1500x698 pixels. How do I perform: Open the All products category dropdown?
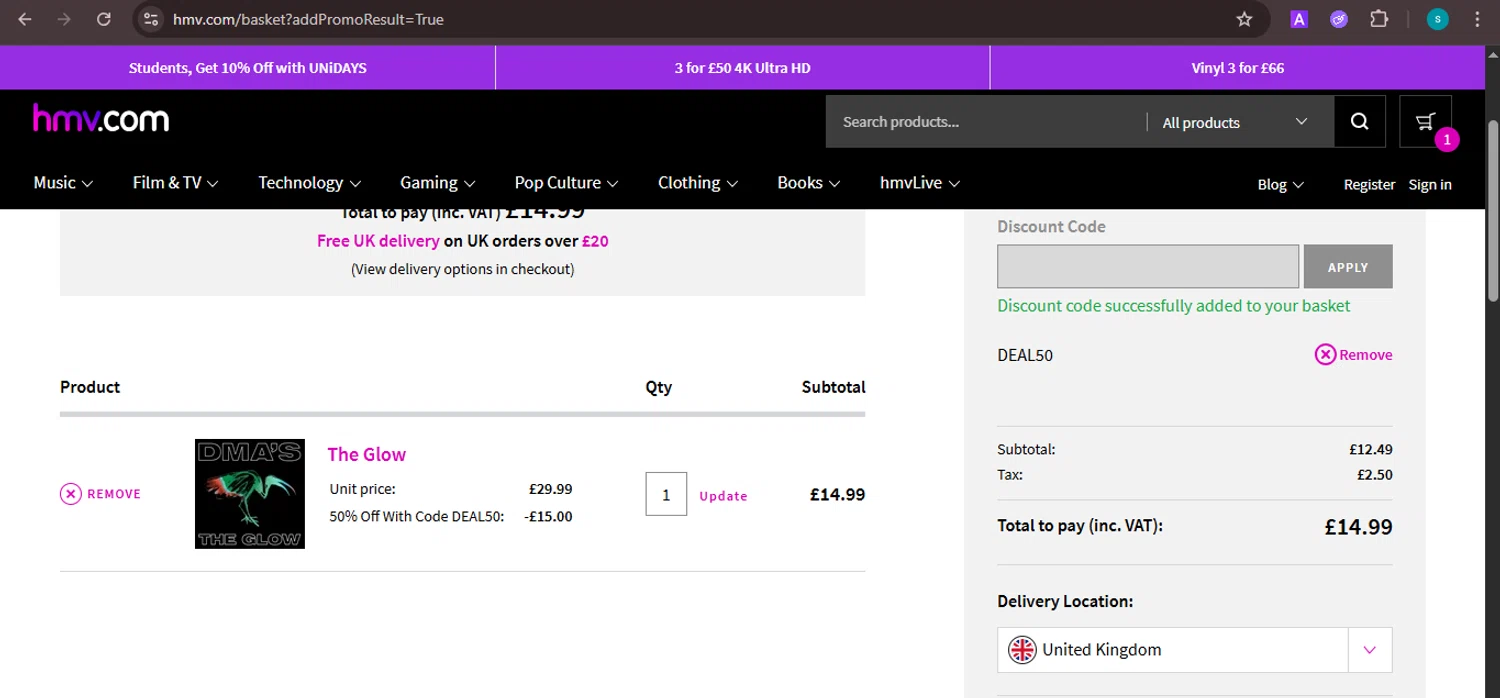(1235, 122)
